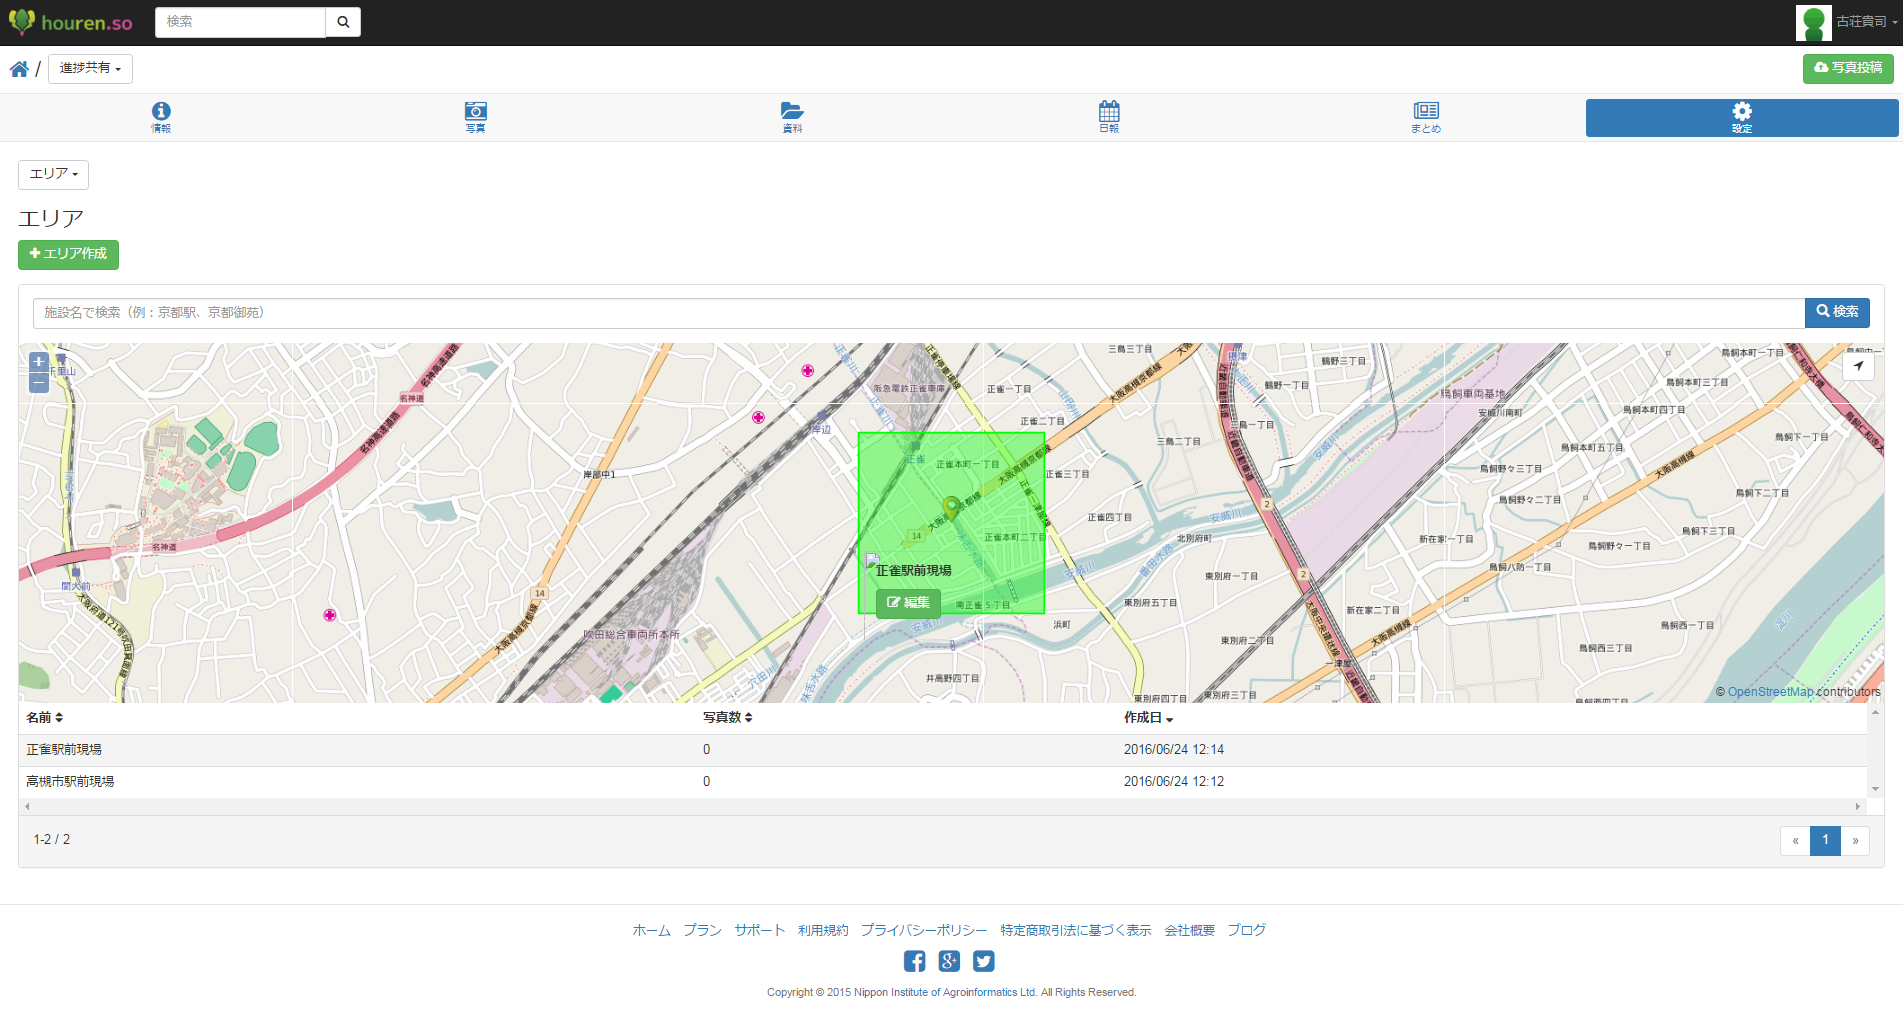Select the 設定 settings tab
This screenshot has width=1903, height=1028.
point(1741,117)
